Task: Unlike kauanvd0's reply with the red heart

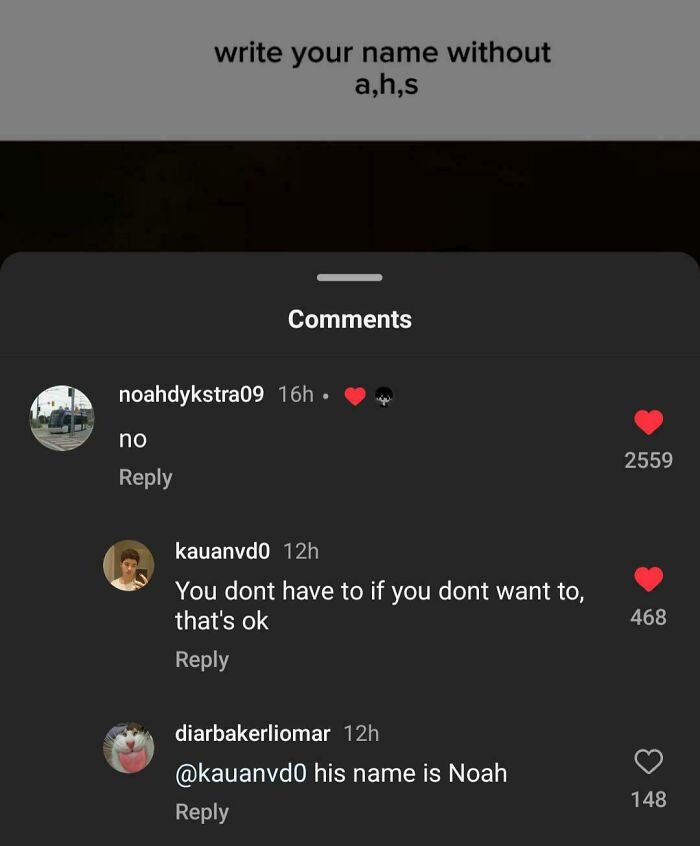Action: (648, 579)
